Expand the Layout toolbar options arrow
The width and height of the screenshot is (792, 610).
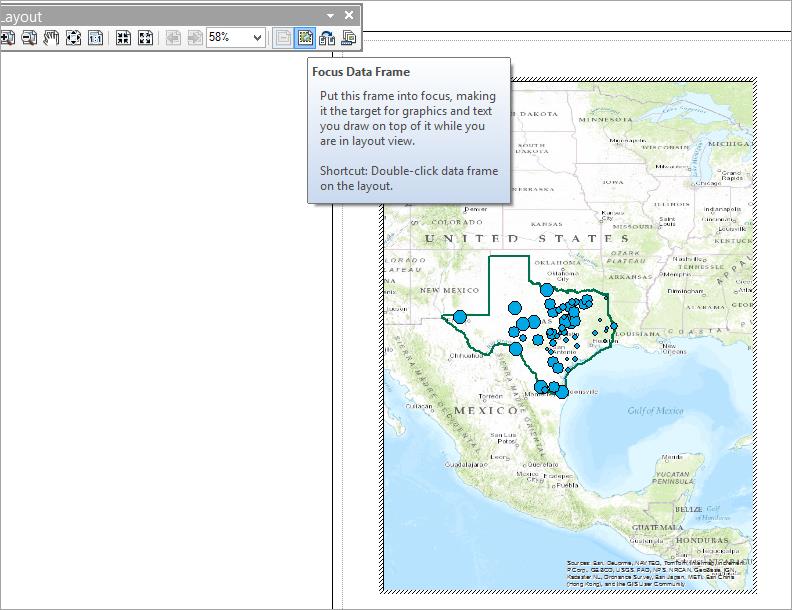click(x=331, y=15)
